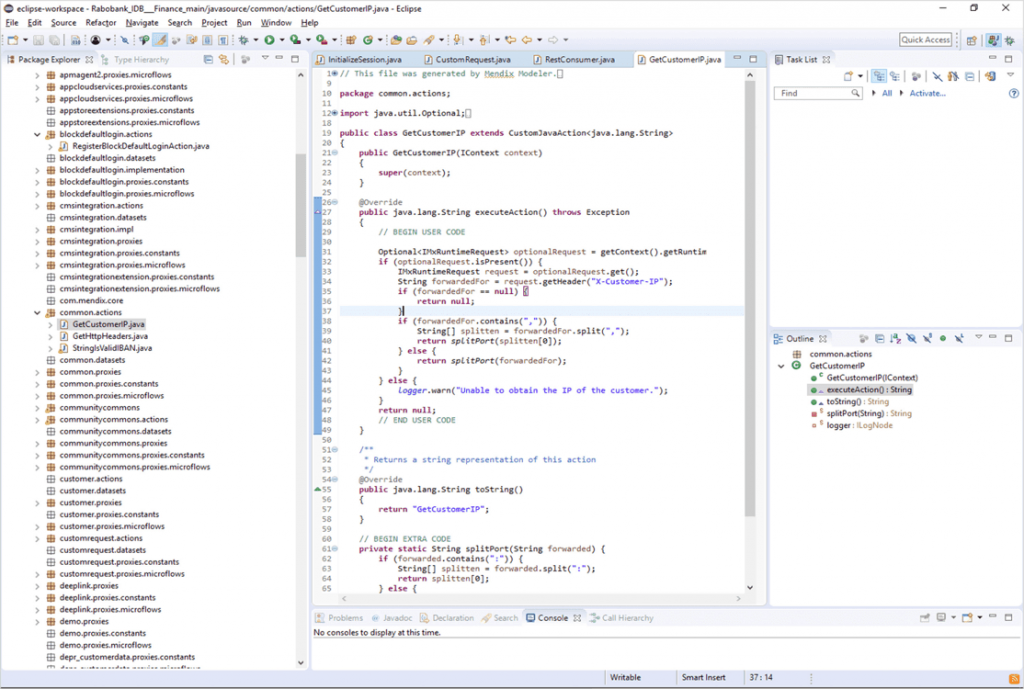Collapse the GetCustomerIP class in Outline
Image resolution: width=1024 pixels, height=689 pixels.
[783, 366]
